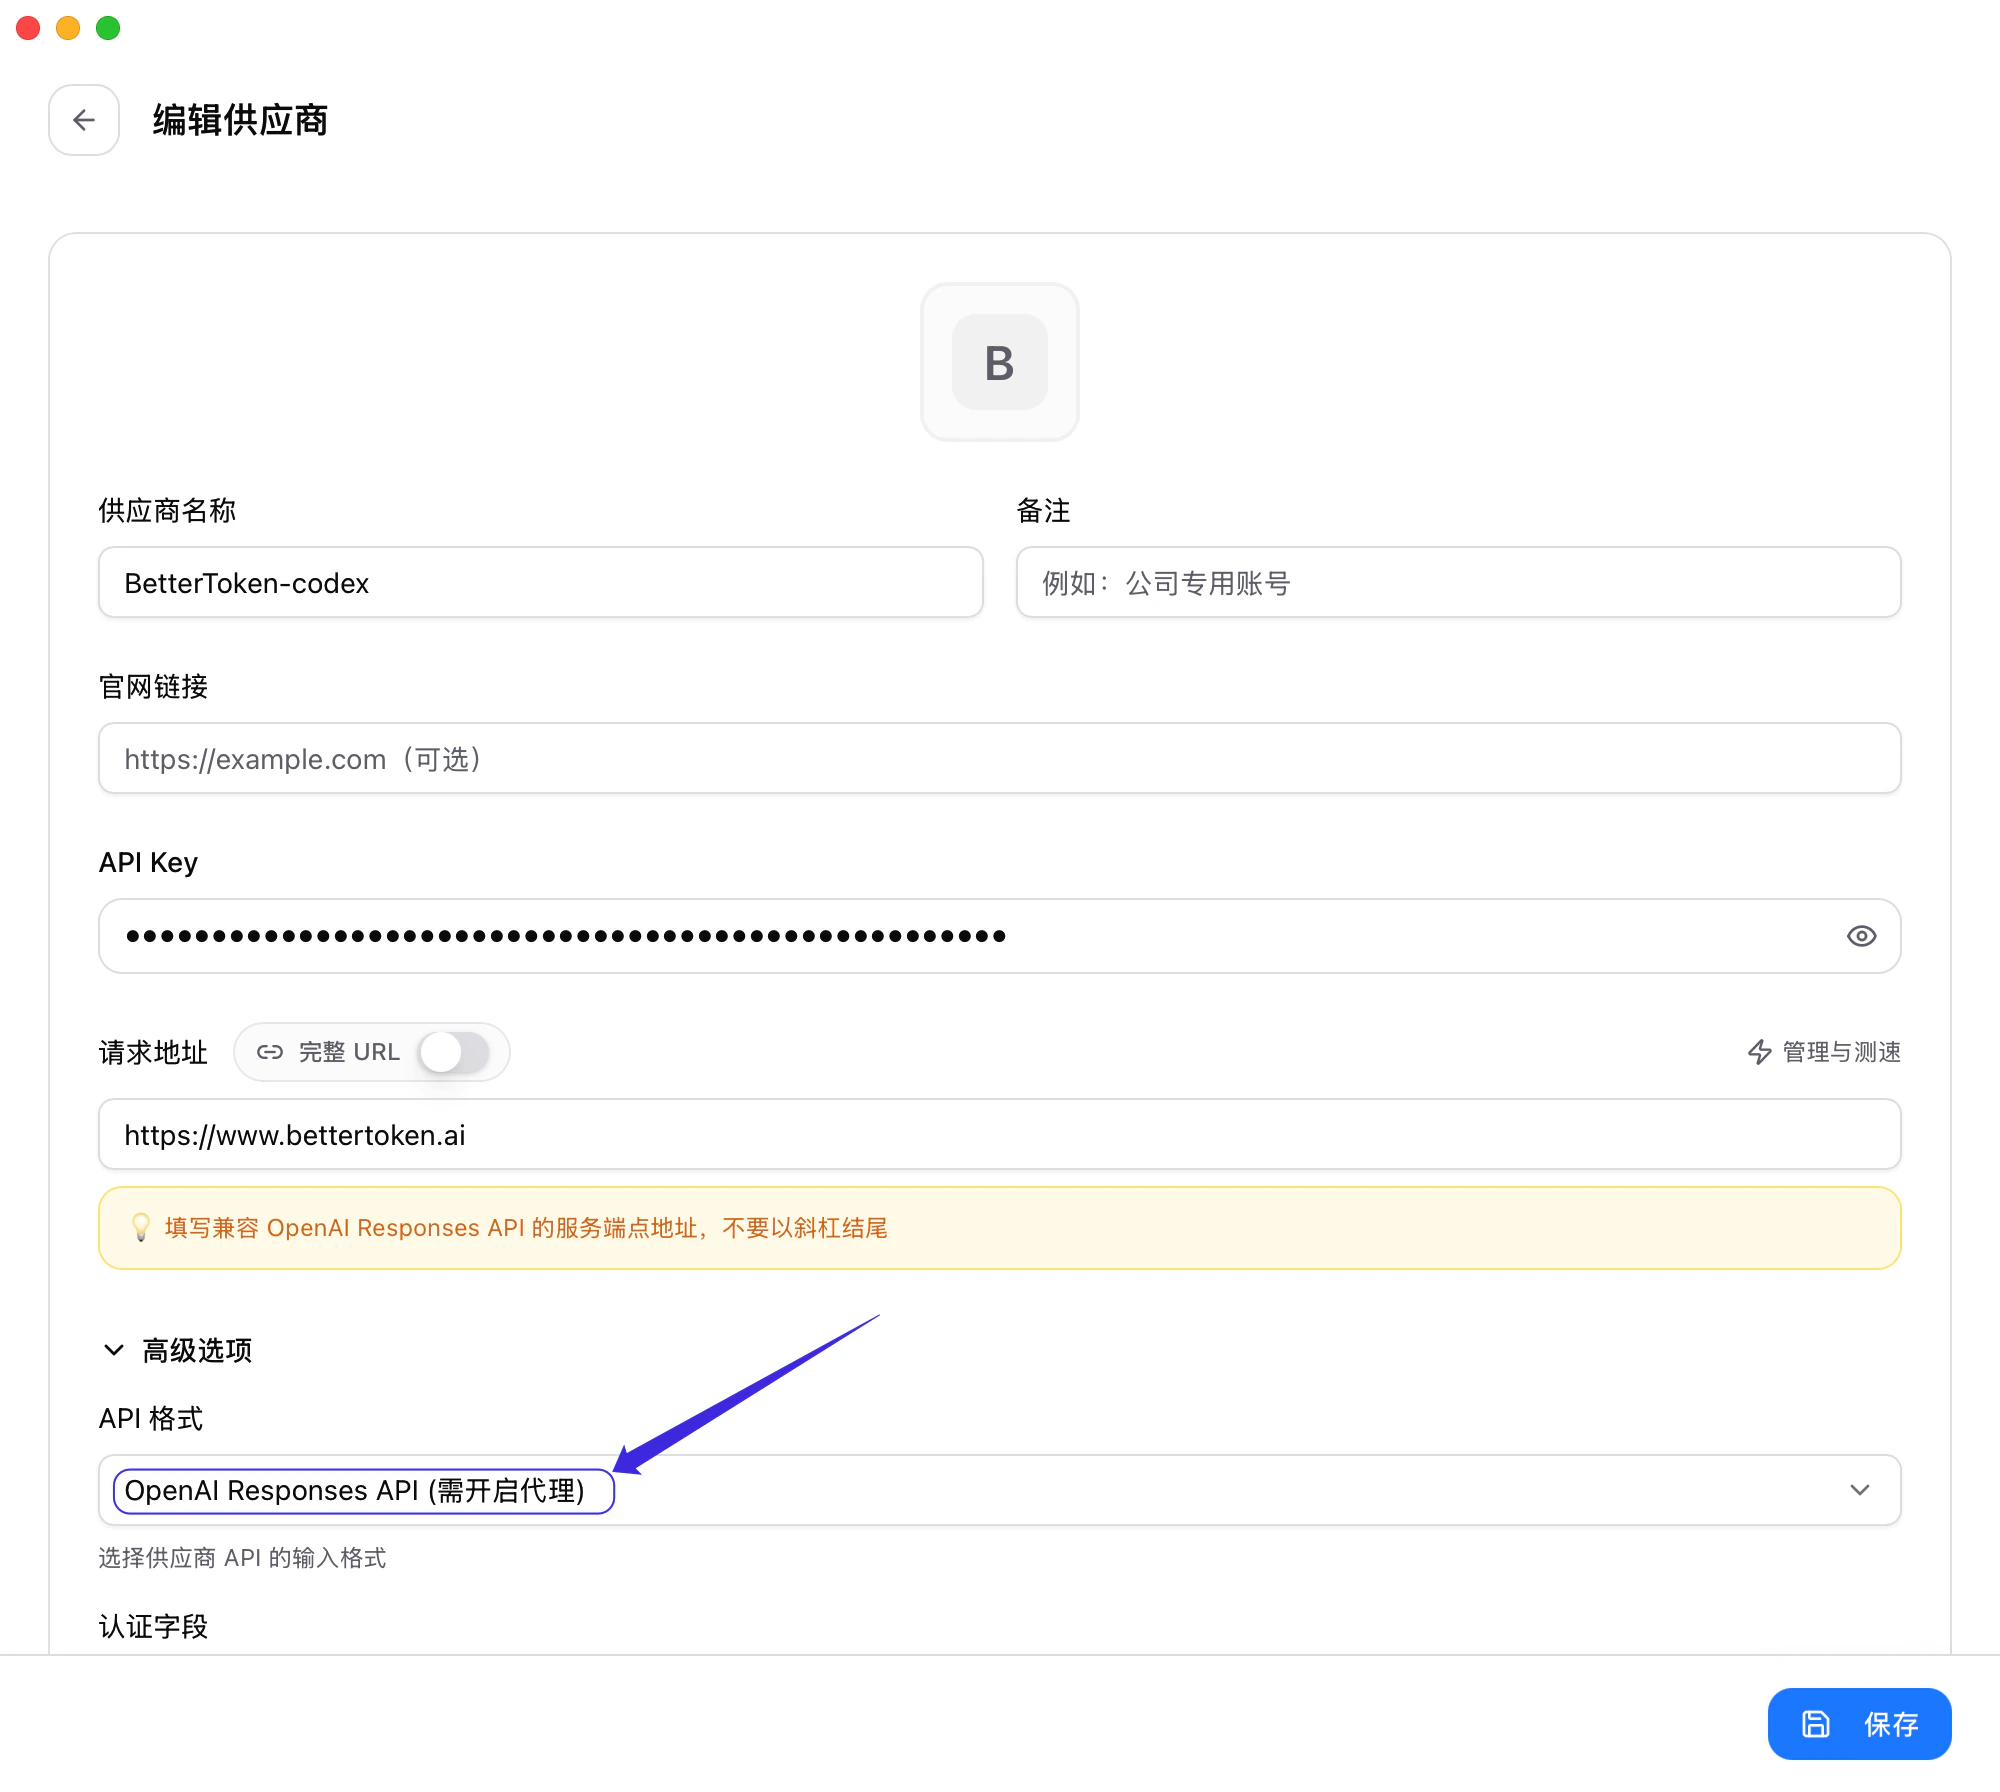Click the chain-link icon in the 完整 URL pill
Image resolution: width=2000 pixels, height=1792 pixels.
pos(270,1052)
